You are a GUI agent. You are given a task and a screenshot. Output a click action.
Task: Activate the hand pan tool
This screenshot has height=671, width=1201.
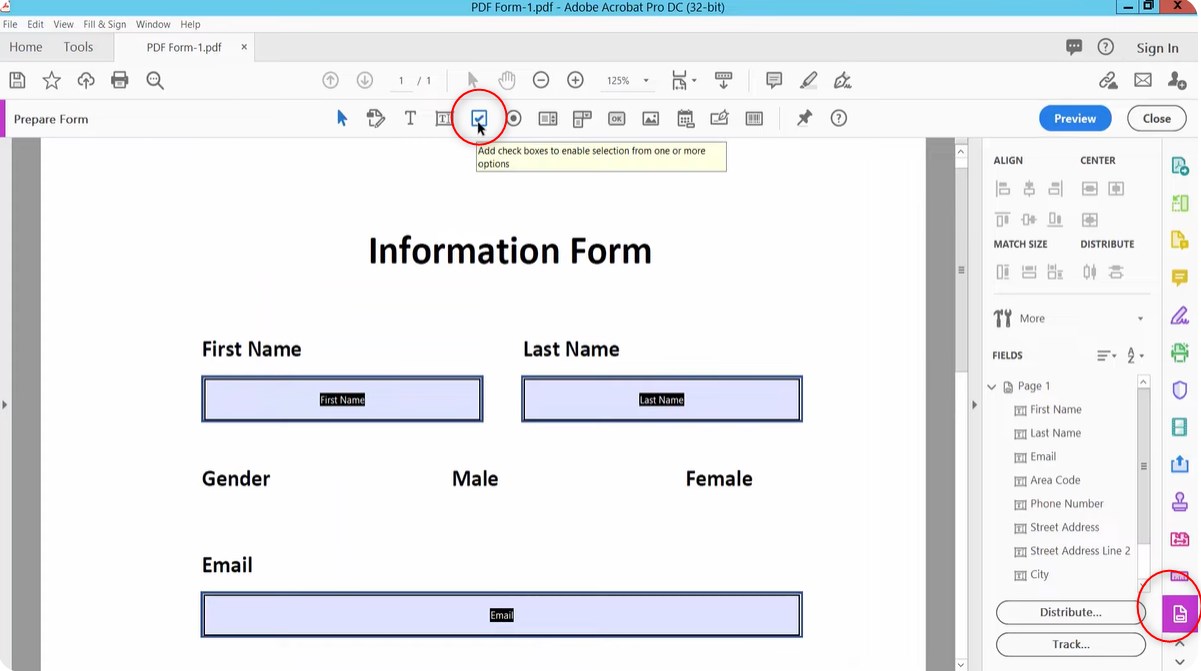click(x=507, y=80)
